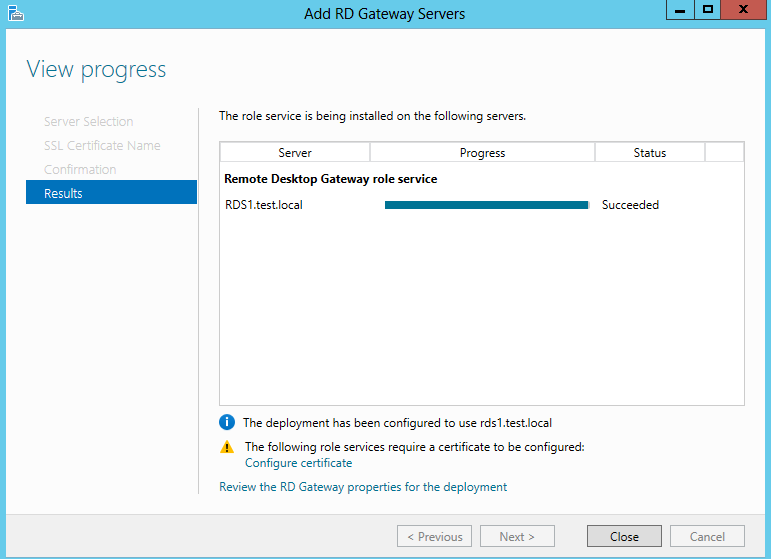
Task: Open the Configure certificate link
Action: point(298,463)
